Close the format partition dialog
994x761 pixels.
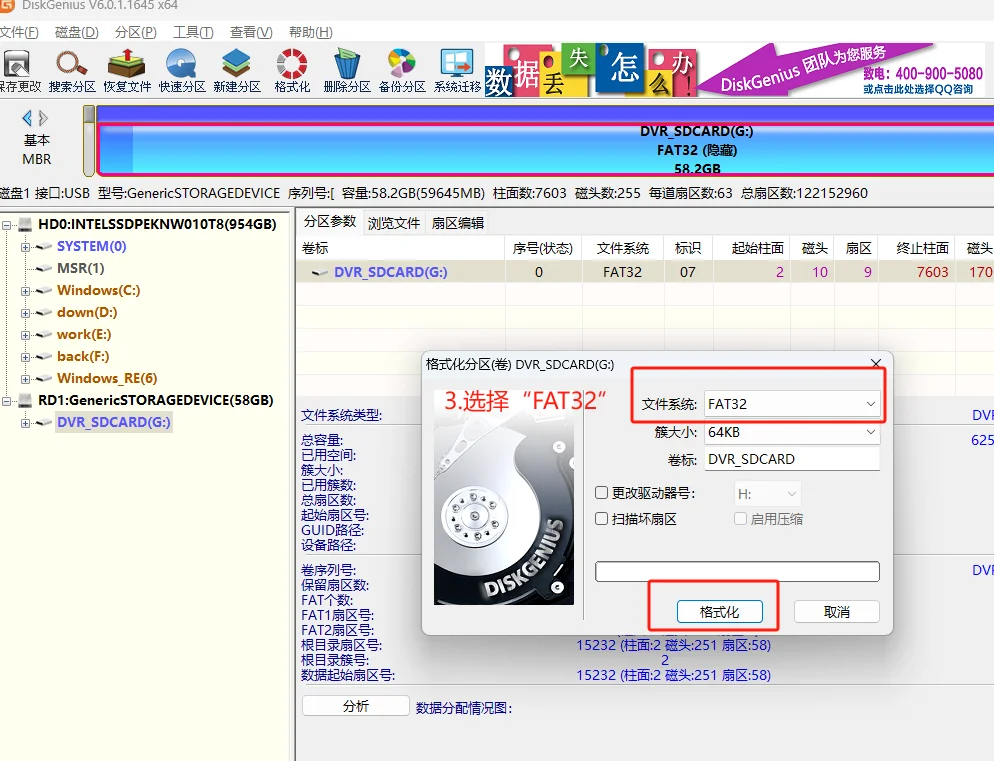875,363
